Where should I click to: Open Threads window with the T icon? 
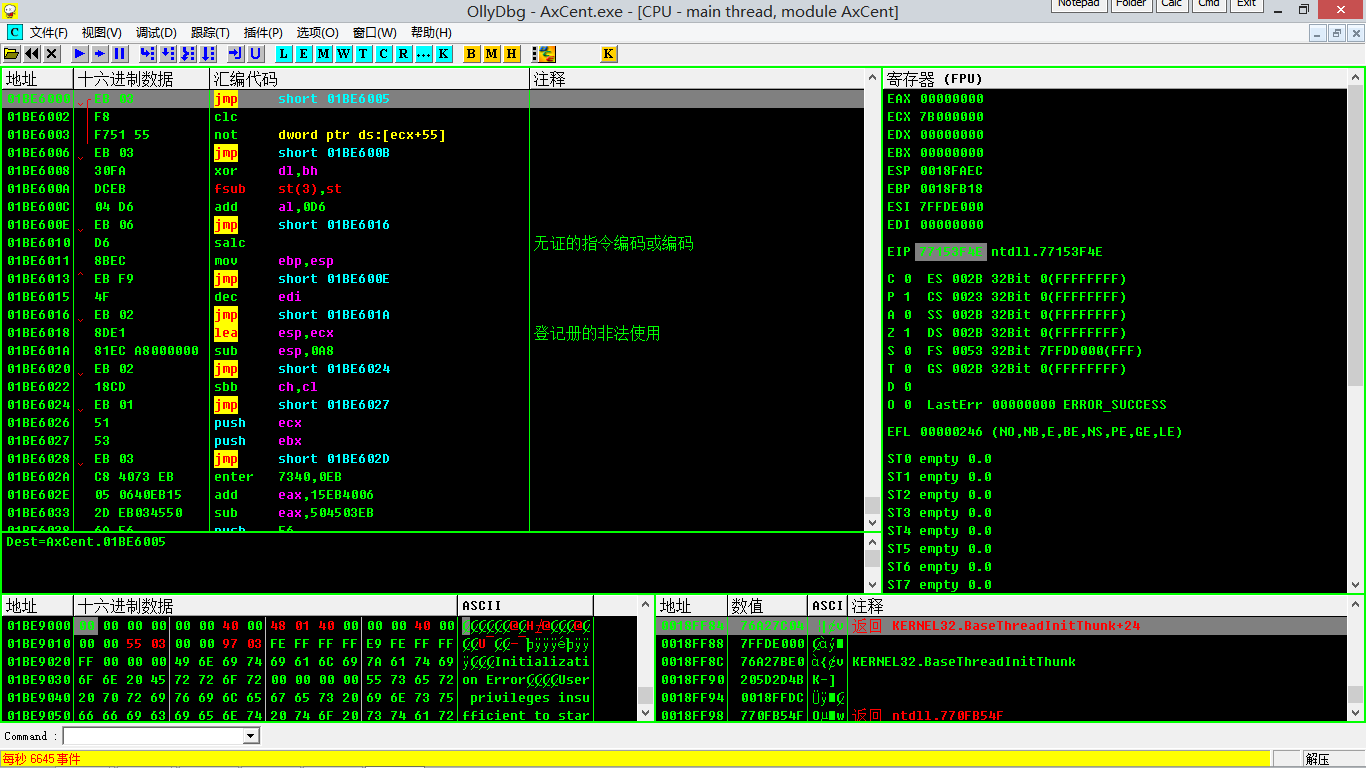pyautogui.click(x=364, y=53)
